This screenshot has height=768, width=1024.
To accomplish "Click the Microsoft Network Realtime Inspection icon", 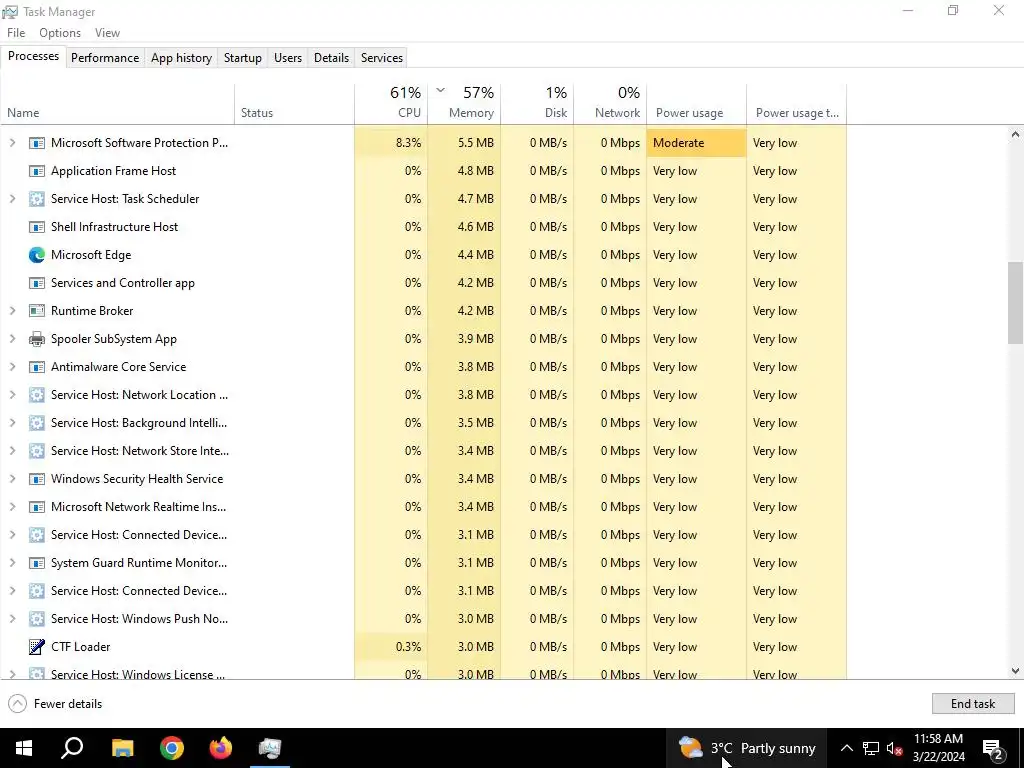I will (x=37, y=507).
